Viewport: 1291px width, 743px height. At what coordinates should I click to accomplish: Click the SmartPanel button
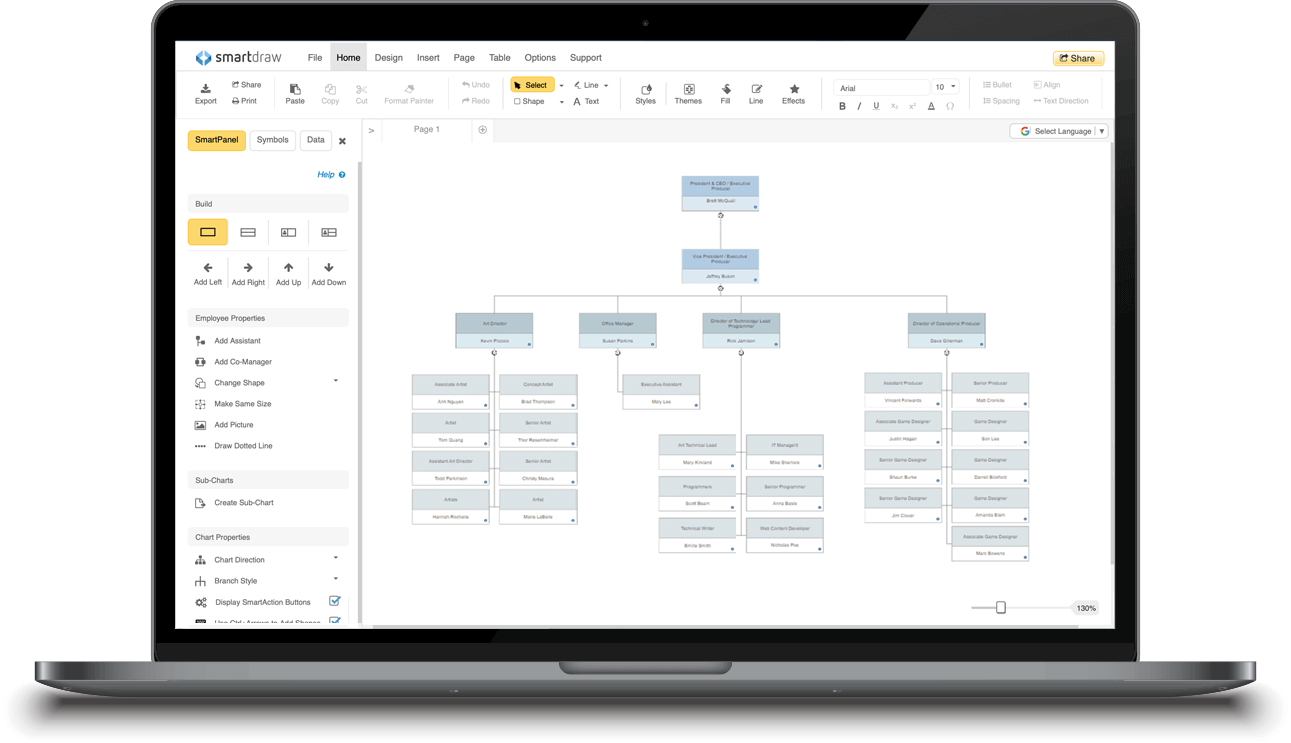tap(216, 140)
